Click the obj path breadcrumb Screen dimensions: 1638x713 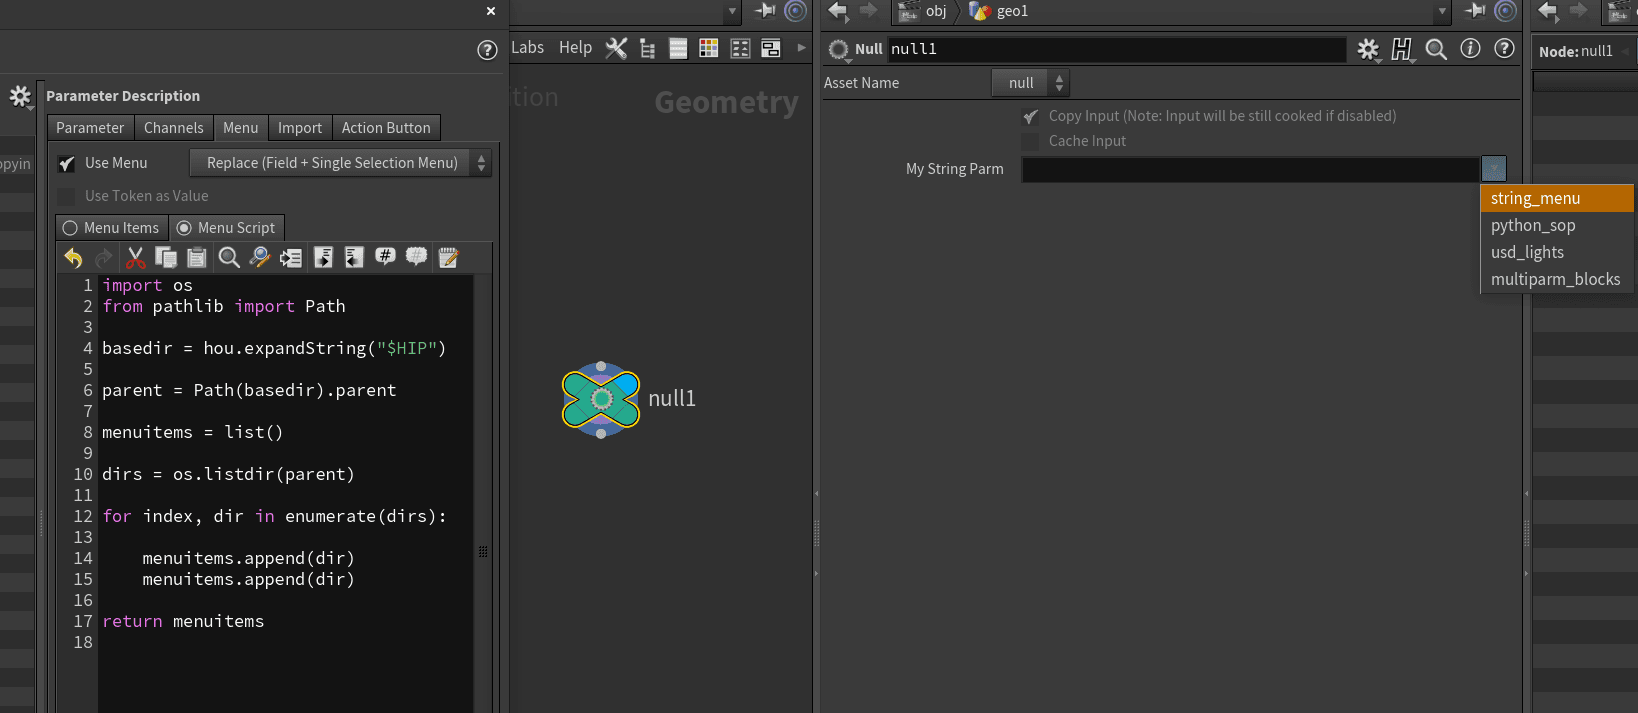point(934,11)
